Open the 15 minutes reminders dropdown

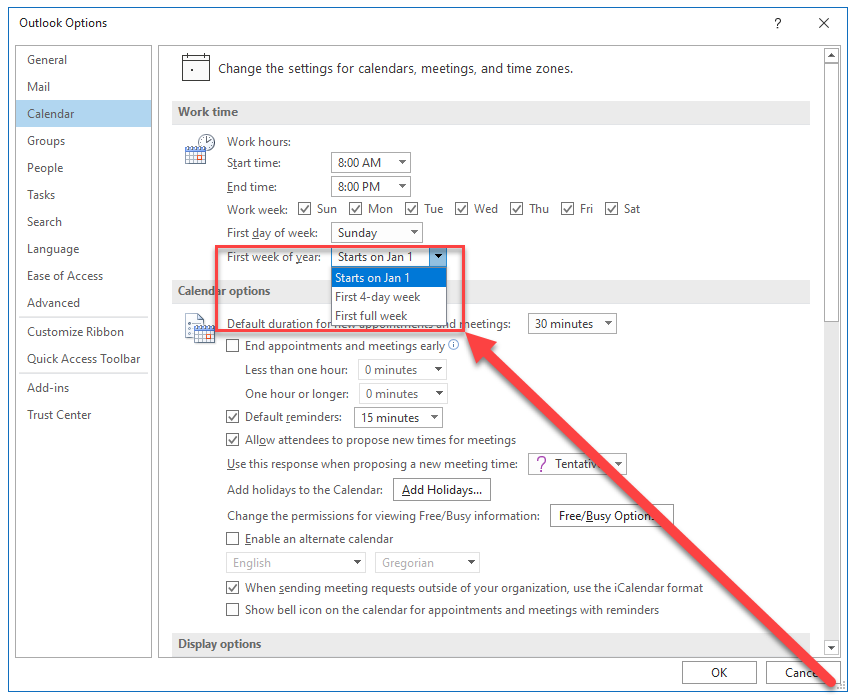tap(398, 418)
